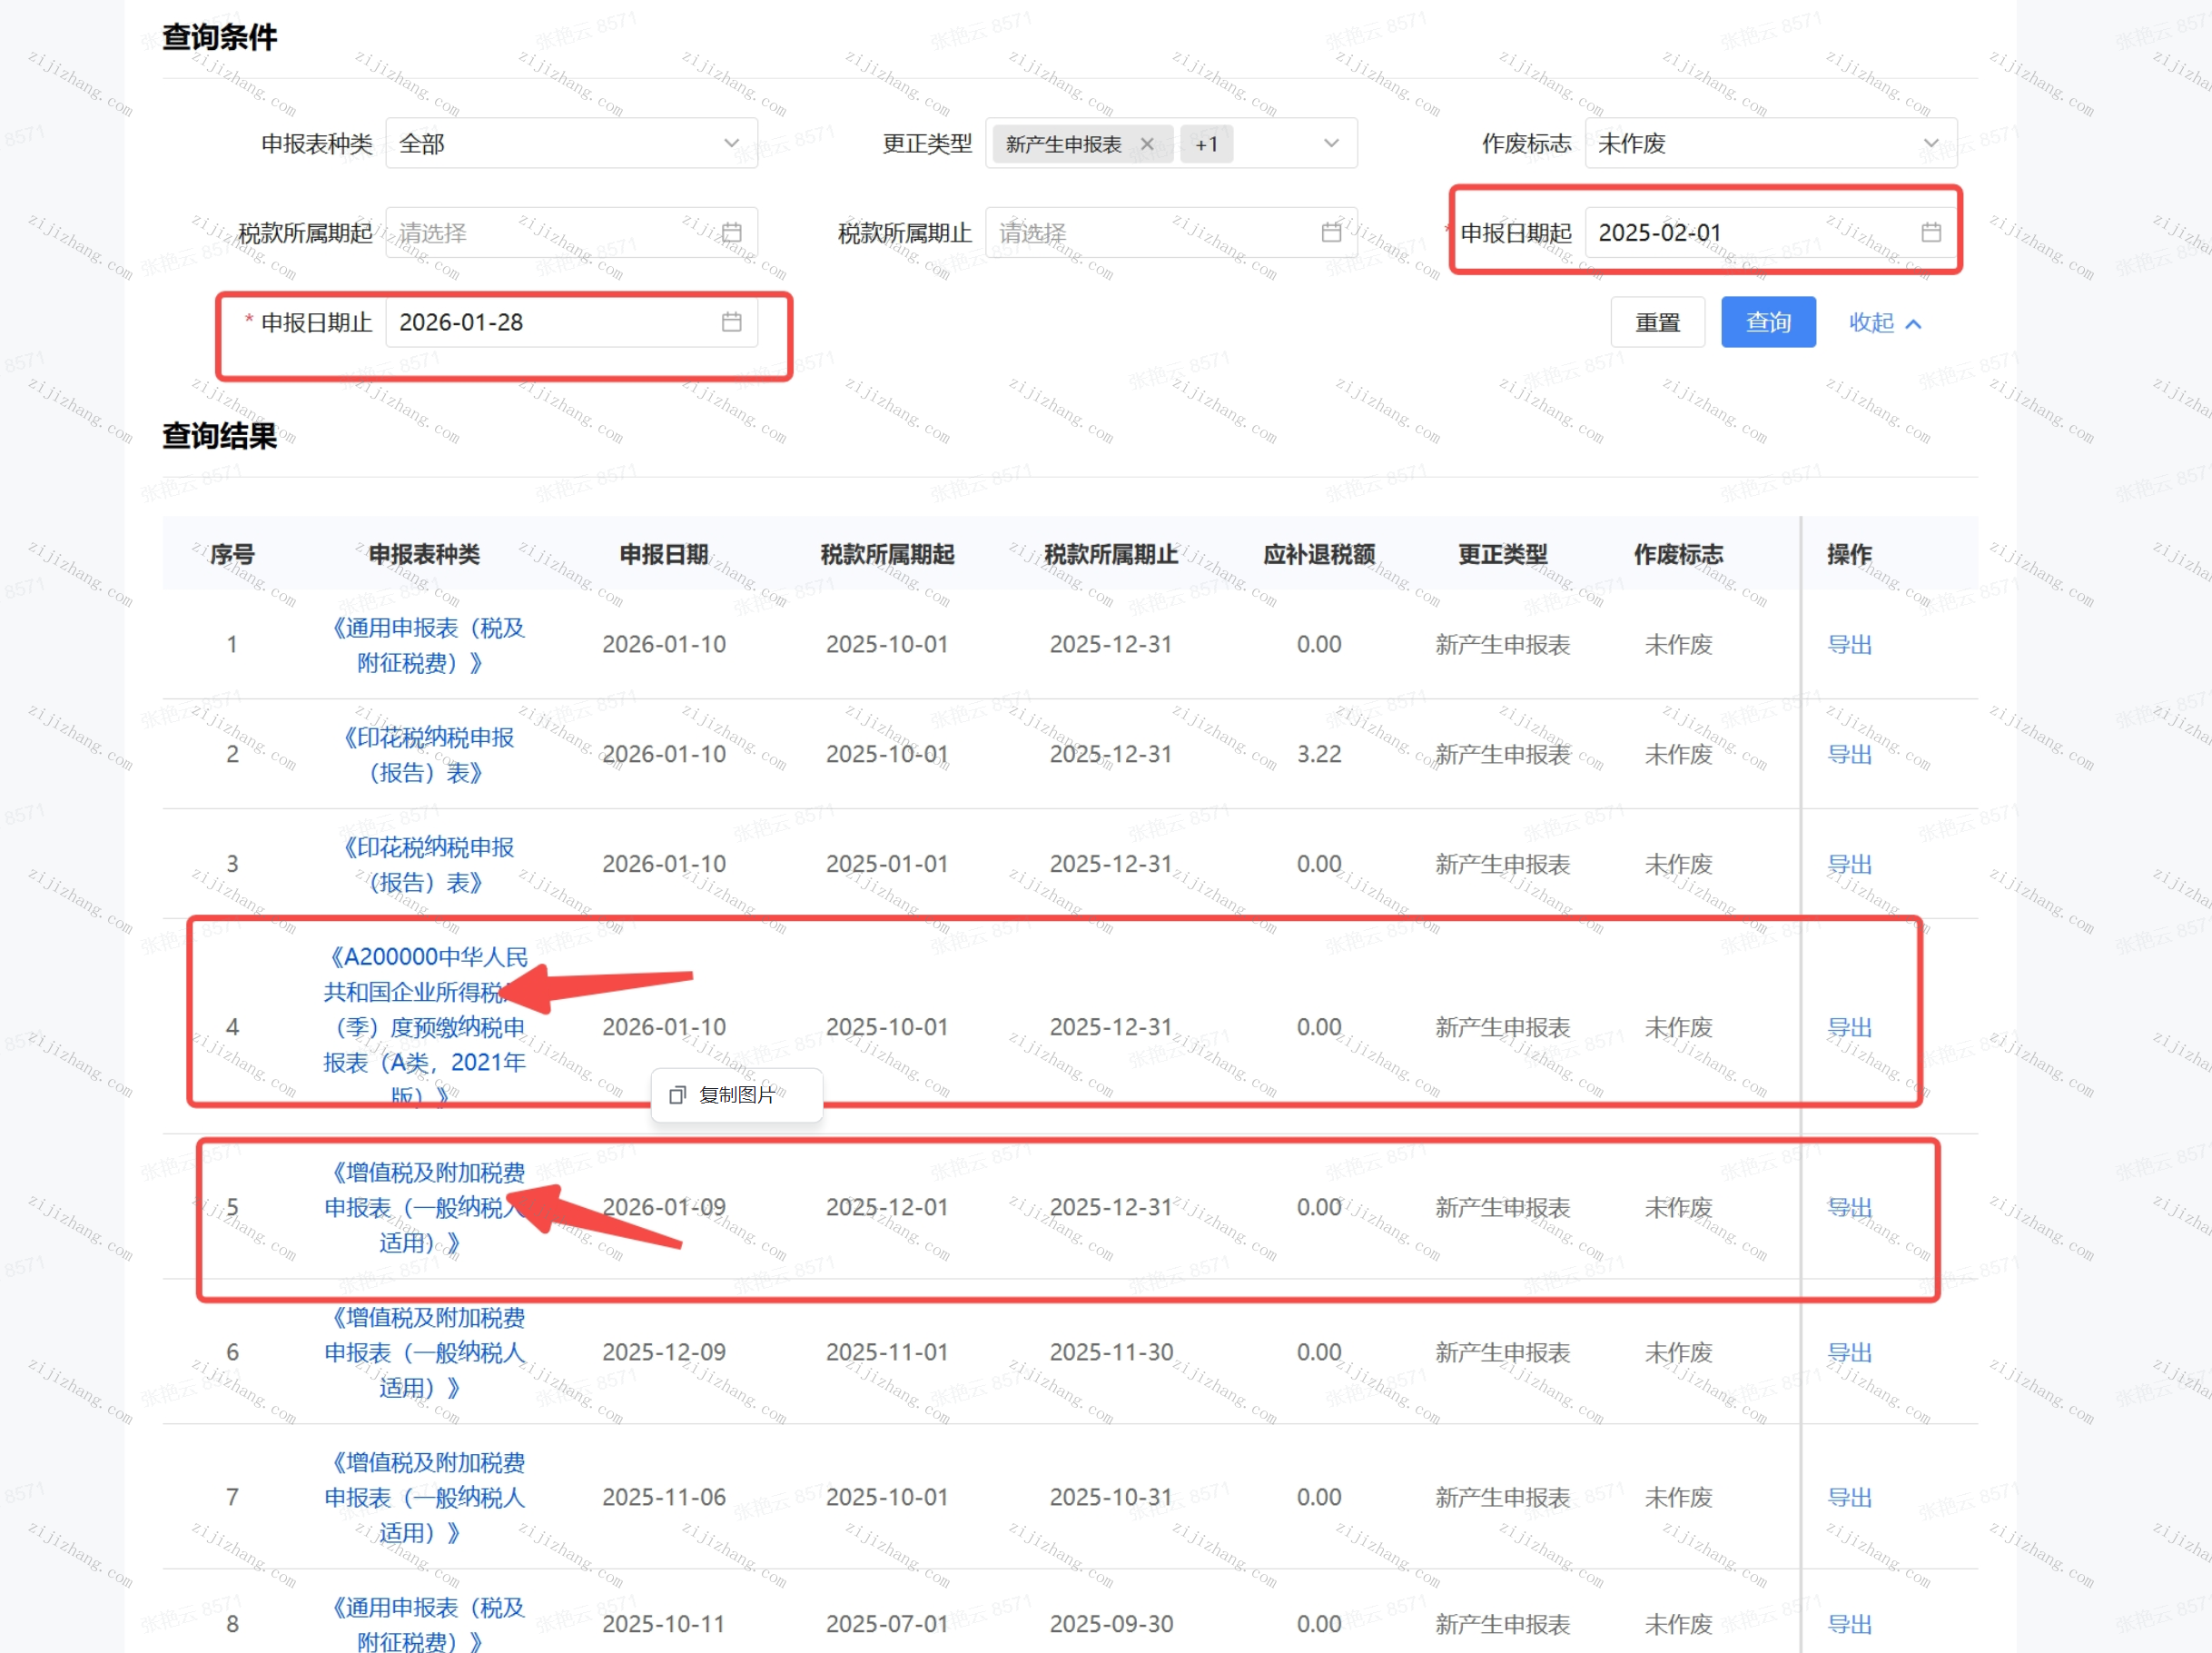The height and width of the screenshot is (1653, 2212).
Task: Click 导出 link in row 1
Action: click(x=1848, y=645)
